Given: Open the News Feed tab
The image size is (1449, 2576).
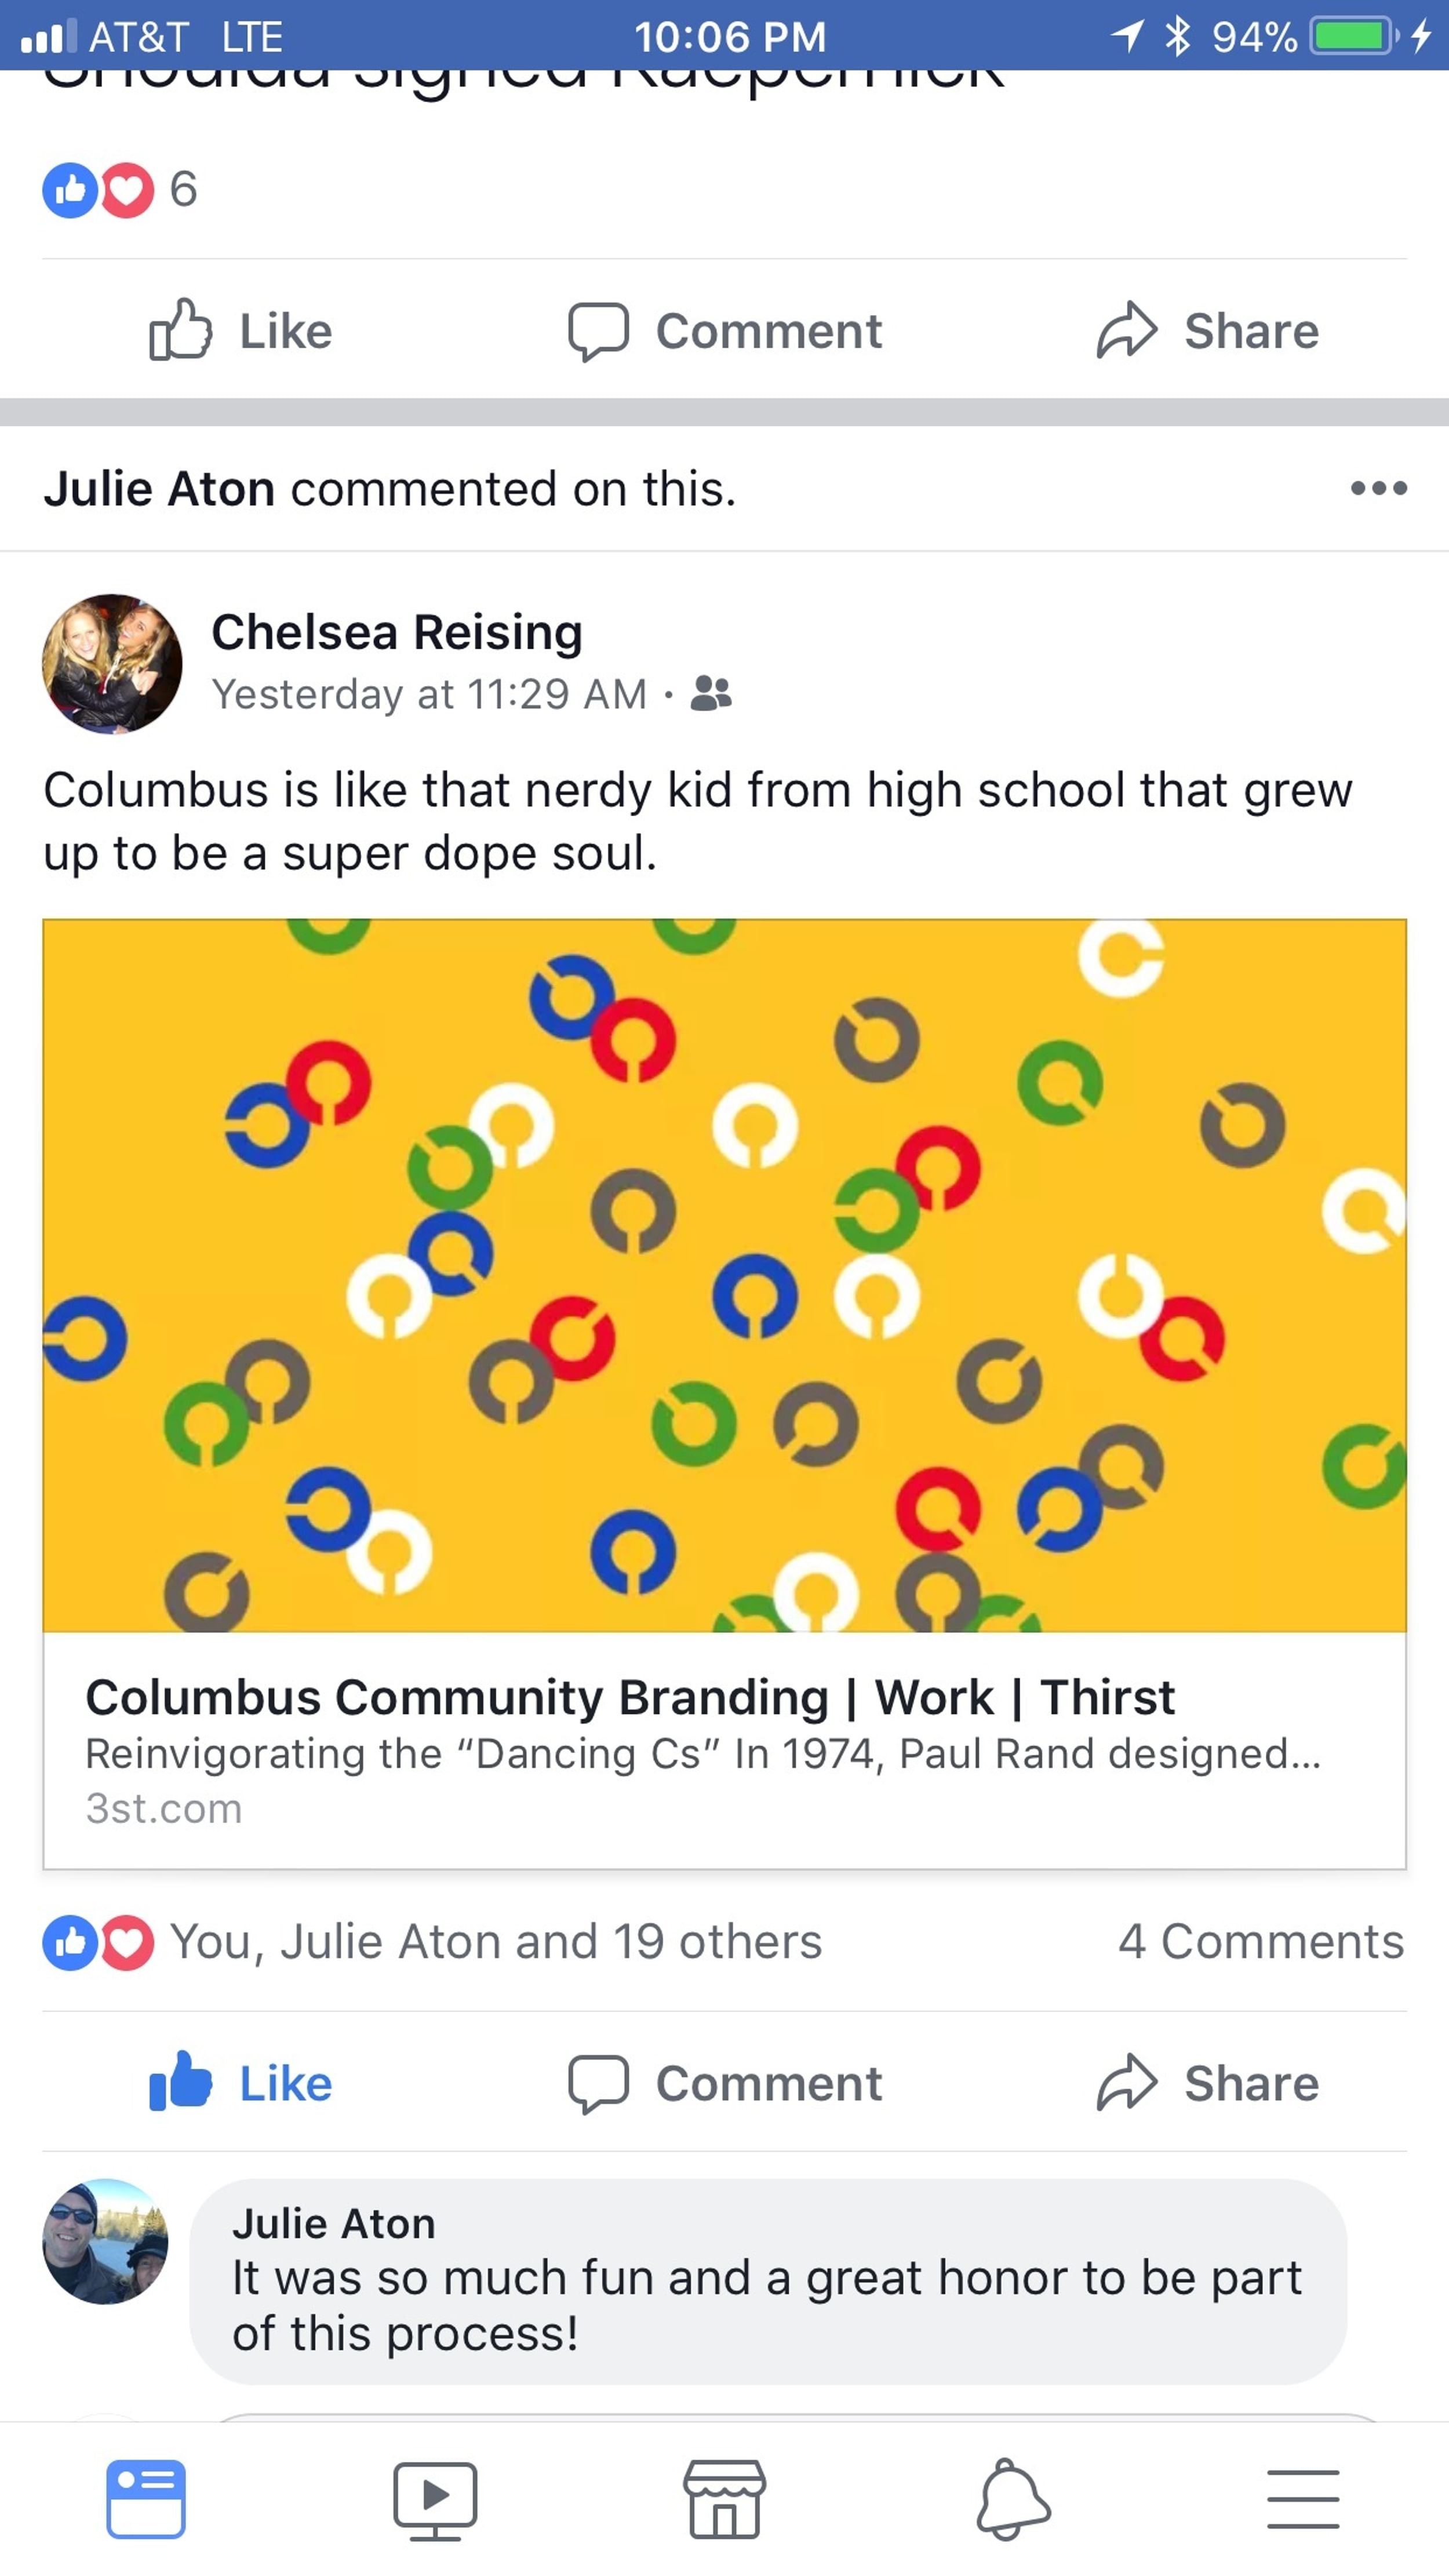Looking at the screenshot, I should (146, 2498).
